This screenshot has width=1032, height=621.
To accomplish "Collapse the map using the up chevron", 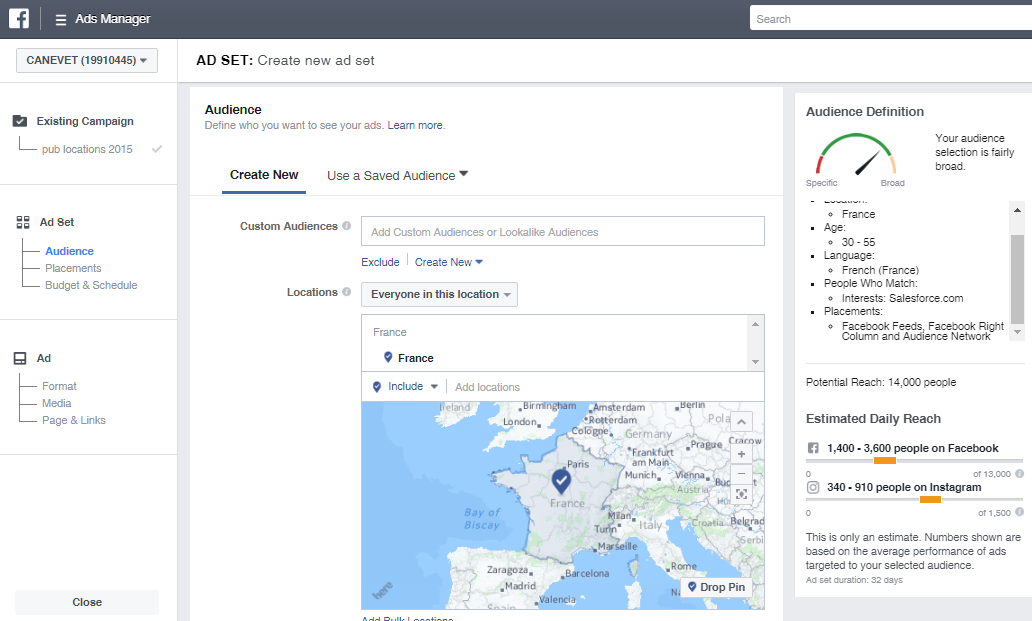I will [x=741, y=422].
